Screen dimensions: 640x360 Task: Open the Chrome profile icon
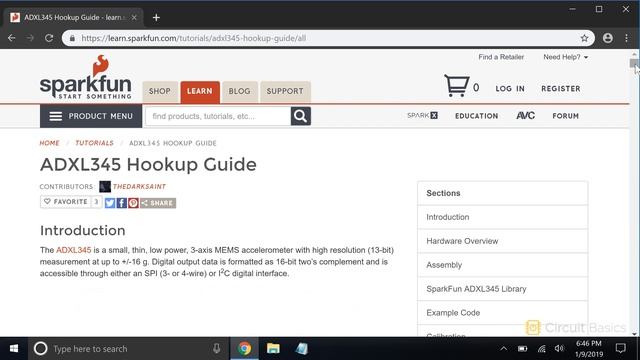pyautogui.click(x=607, y=38)
